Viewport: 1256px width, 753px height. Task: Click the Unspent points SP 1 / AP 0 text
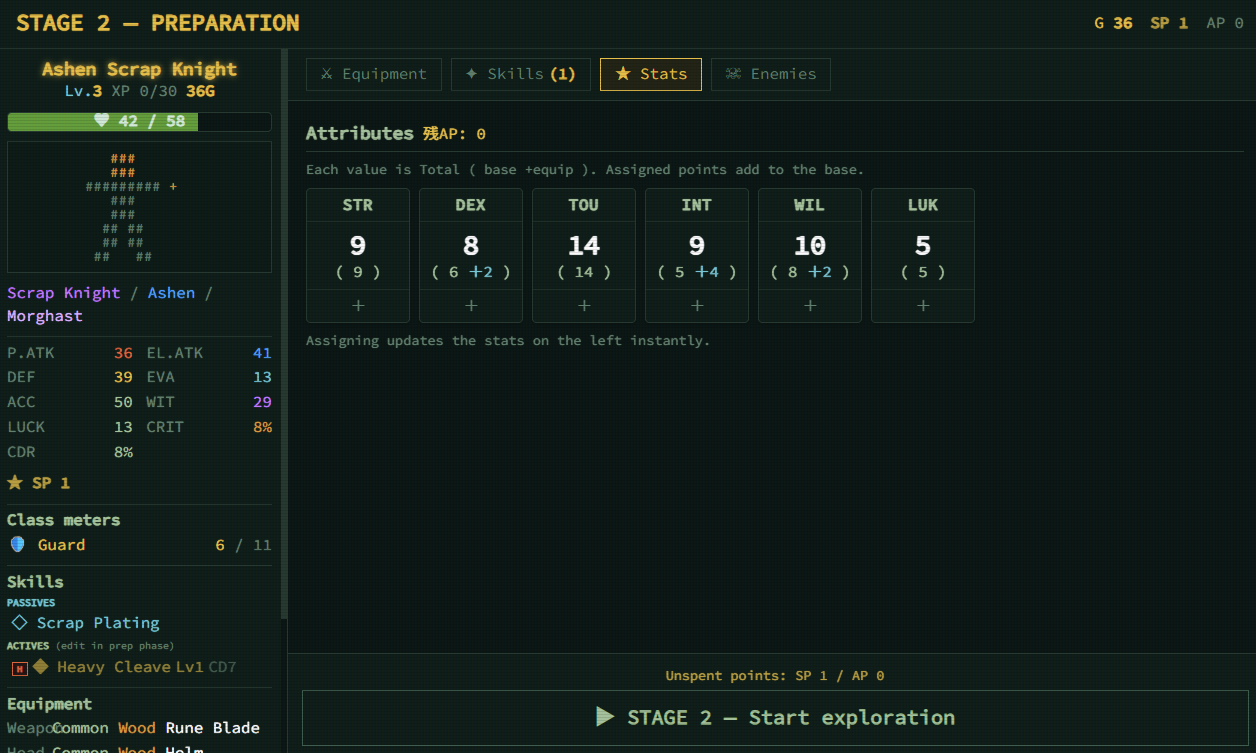pyautogui.click(x=774, y=676)
